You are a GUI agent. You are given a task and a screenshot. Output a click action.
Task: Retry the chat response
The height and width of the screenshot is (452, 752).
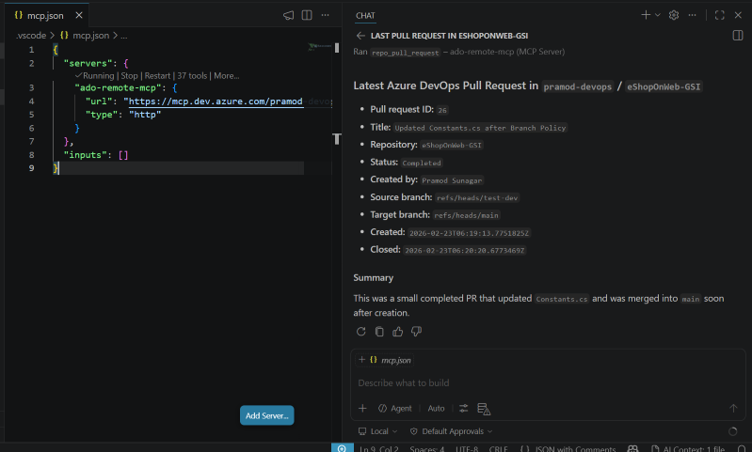point(361,332)
